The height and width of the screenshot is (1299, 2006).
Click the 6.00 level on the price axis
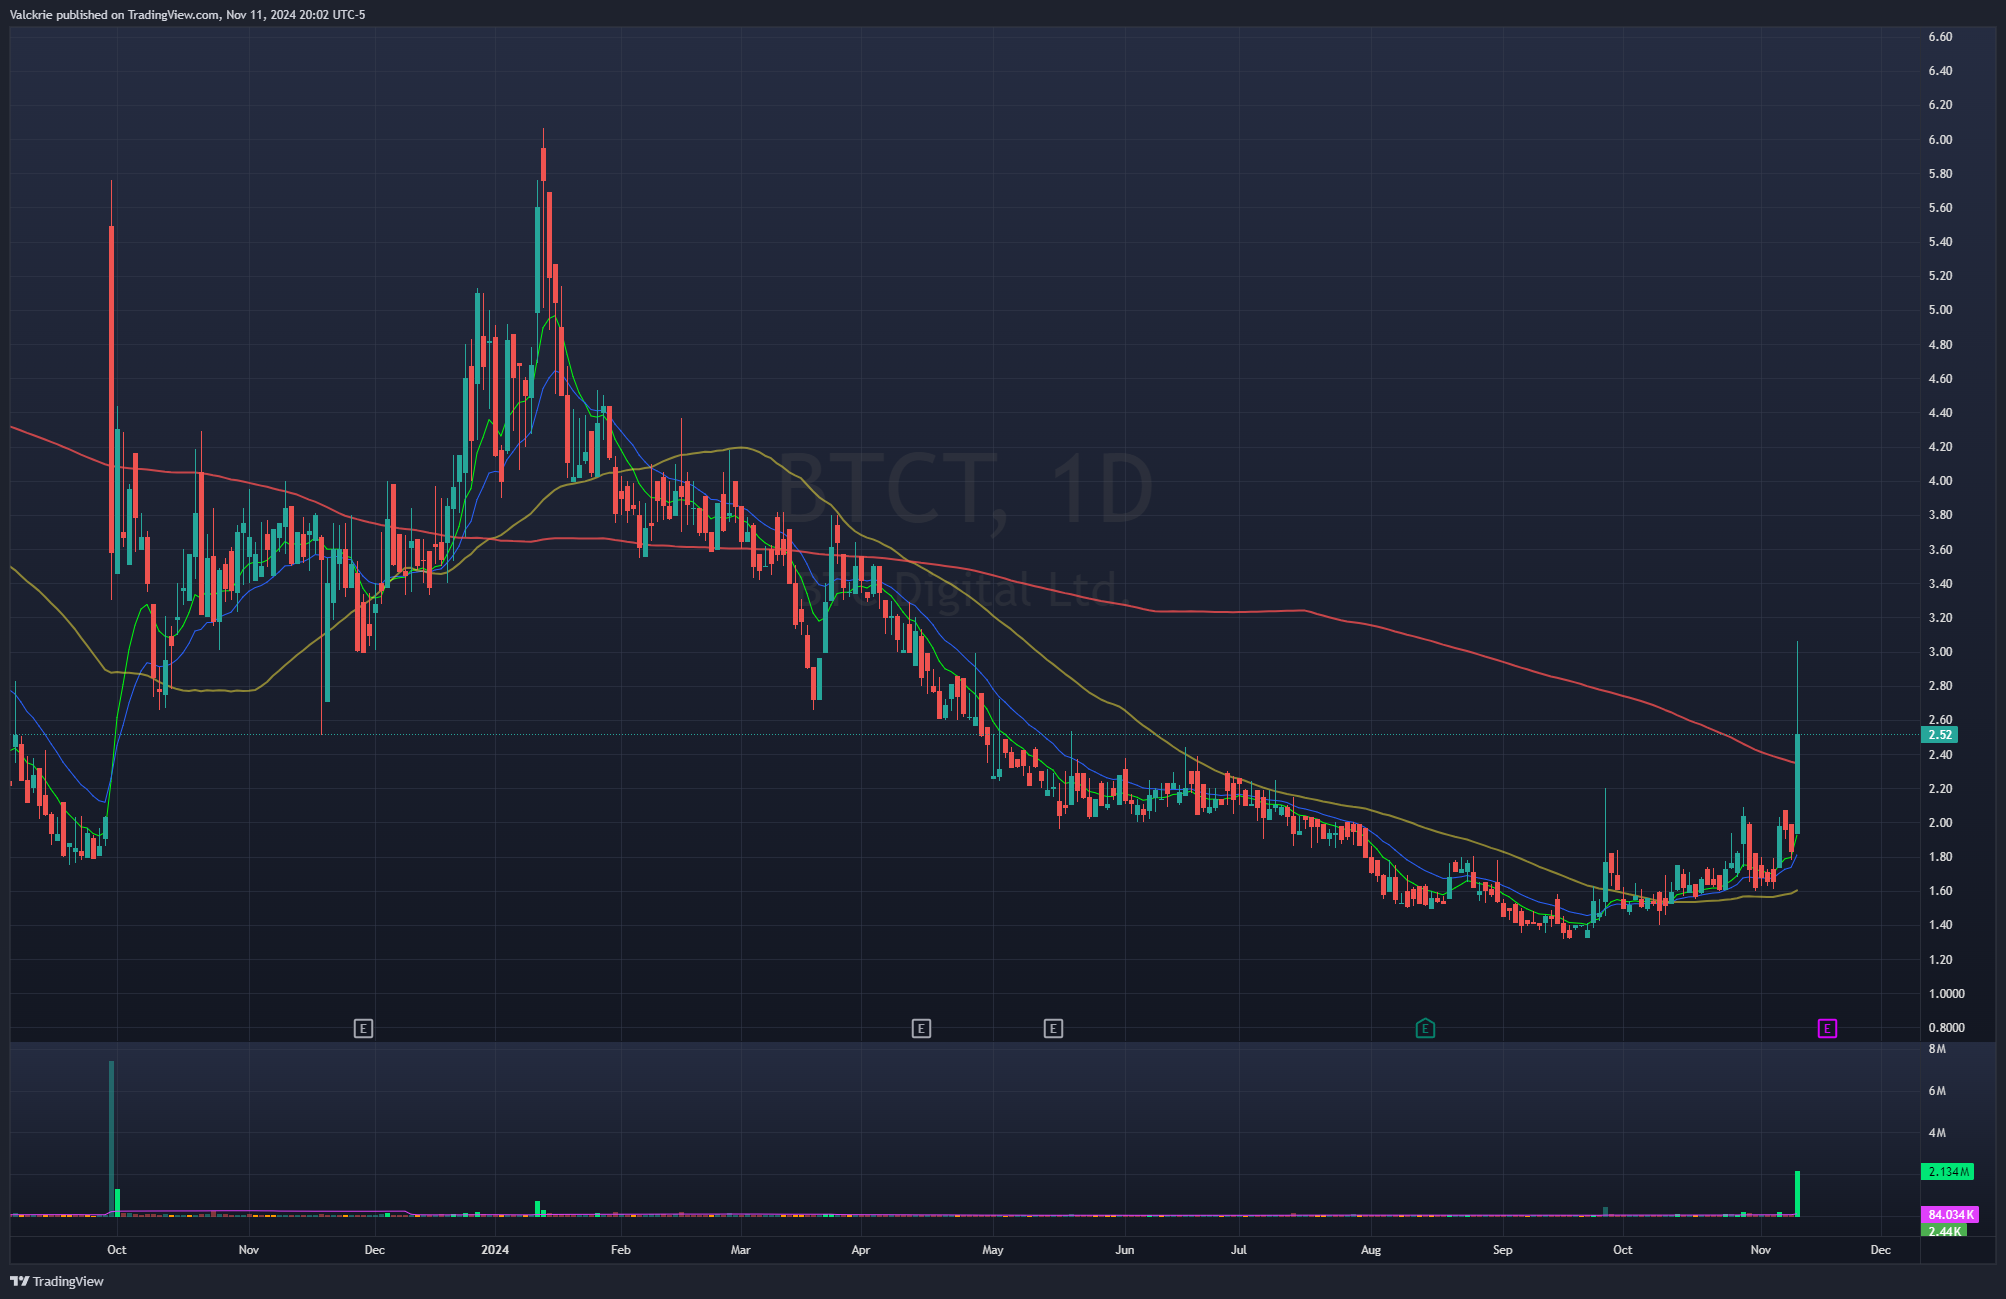tap(1940, 140)
